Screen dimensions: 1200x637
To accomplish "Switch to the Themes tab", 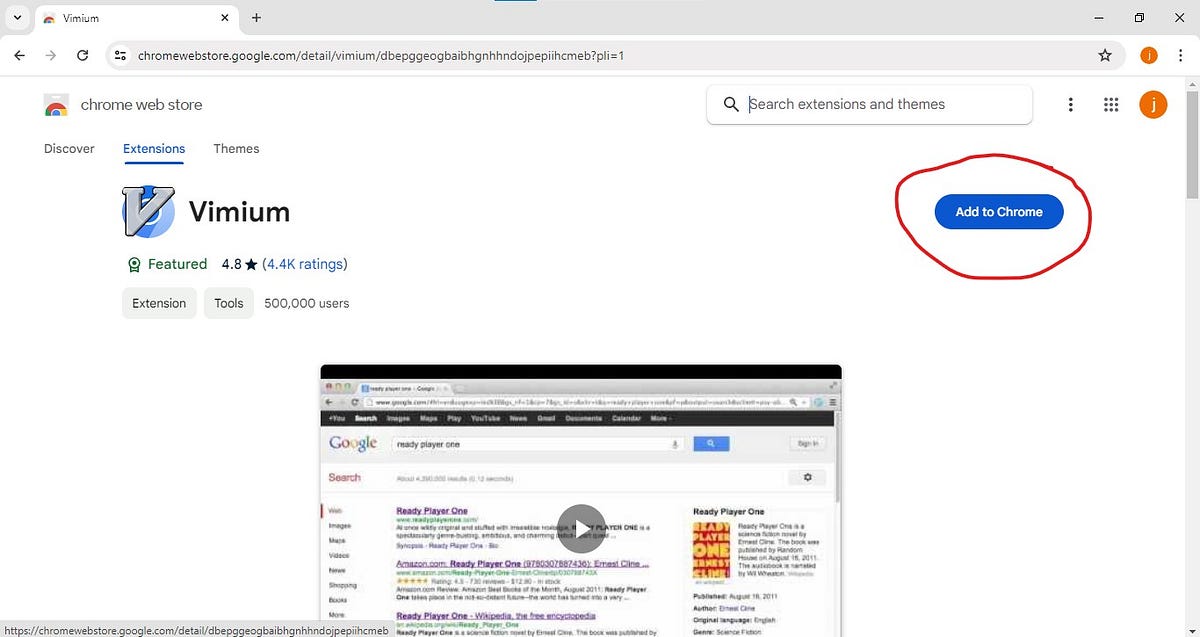I will (236, 148).
